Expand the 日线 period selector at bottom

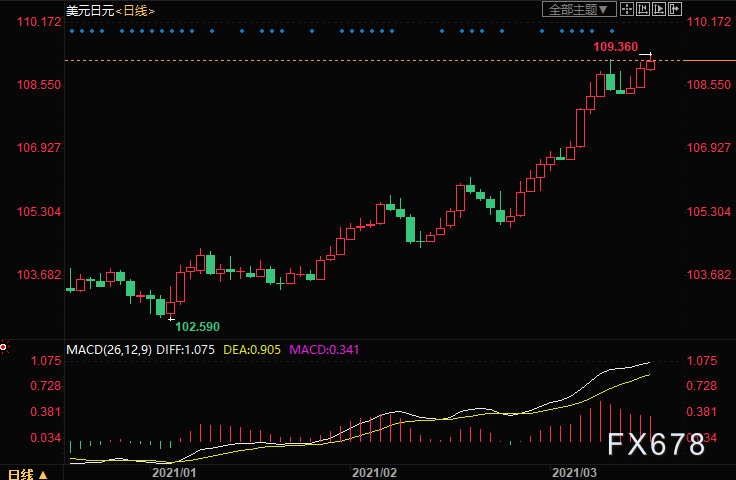click(28, 474)
